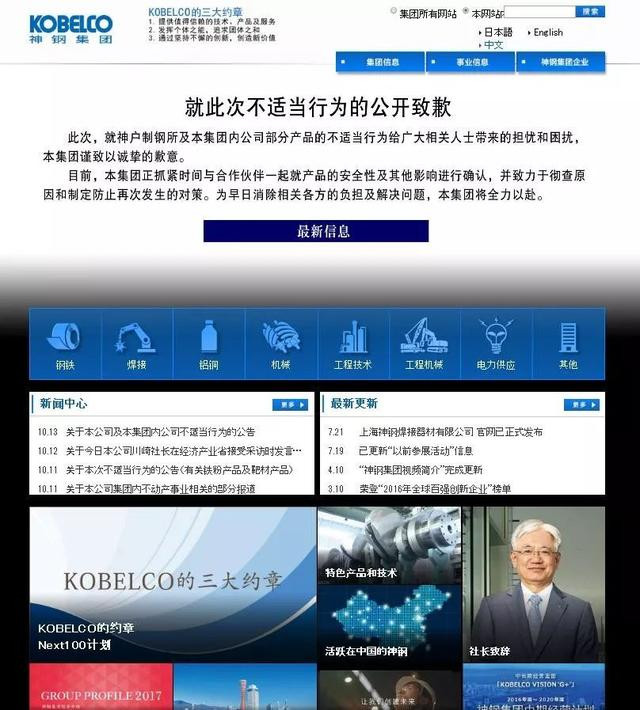Click the 电力供应 light bulb icon
640x710 pixels.
tap(496, 343)
